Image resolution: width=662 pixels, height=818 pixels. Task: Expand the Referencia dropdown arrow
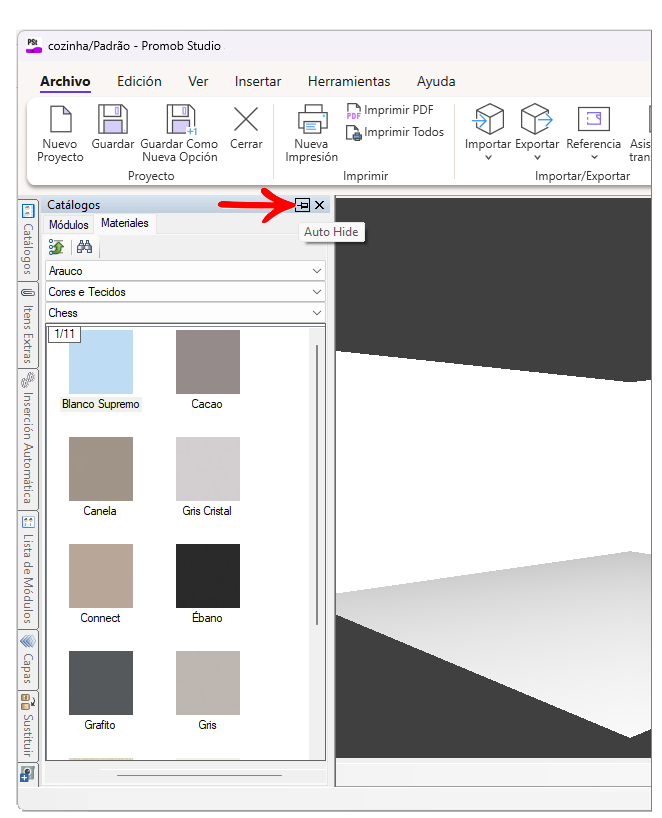(x=594, y=158)
